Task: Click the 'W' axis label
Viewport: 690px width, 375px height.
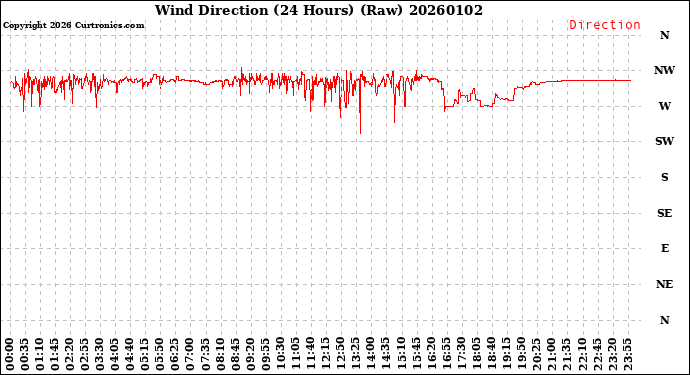Action: coord(664,106)
